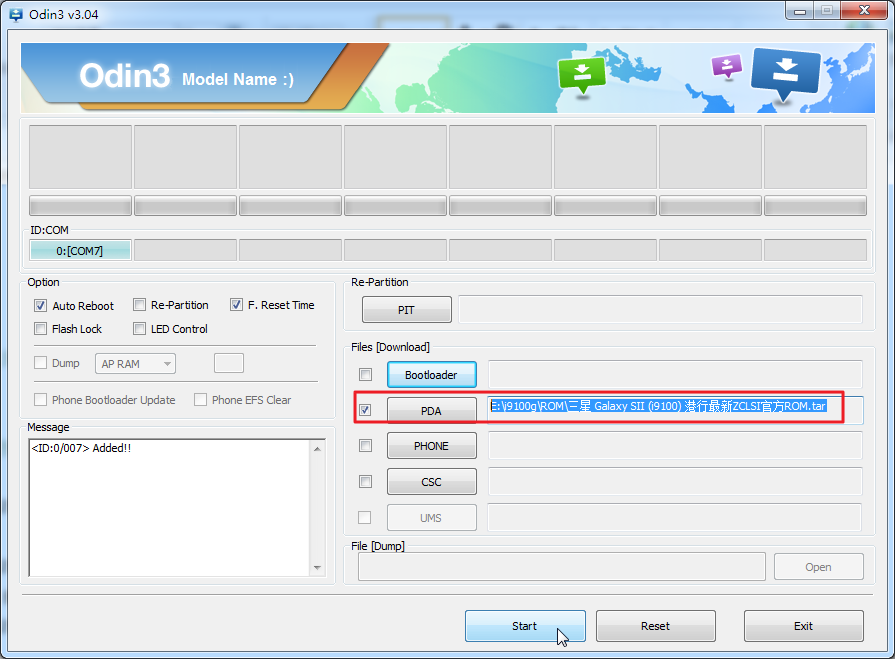895x659 pixels.
Task: Check Phone EFS Clear option
Action: (x=200, y=399)
